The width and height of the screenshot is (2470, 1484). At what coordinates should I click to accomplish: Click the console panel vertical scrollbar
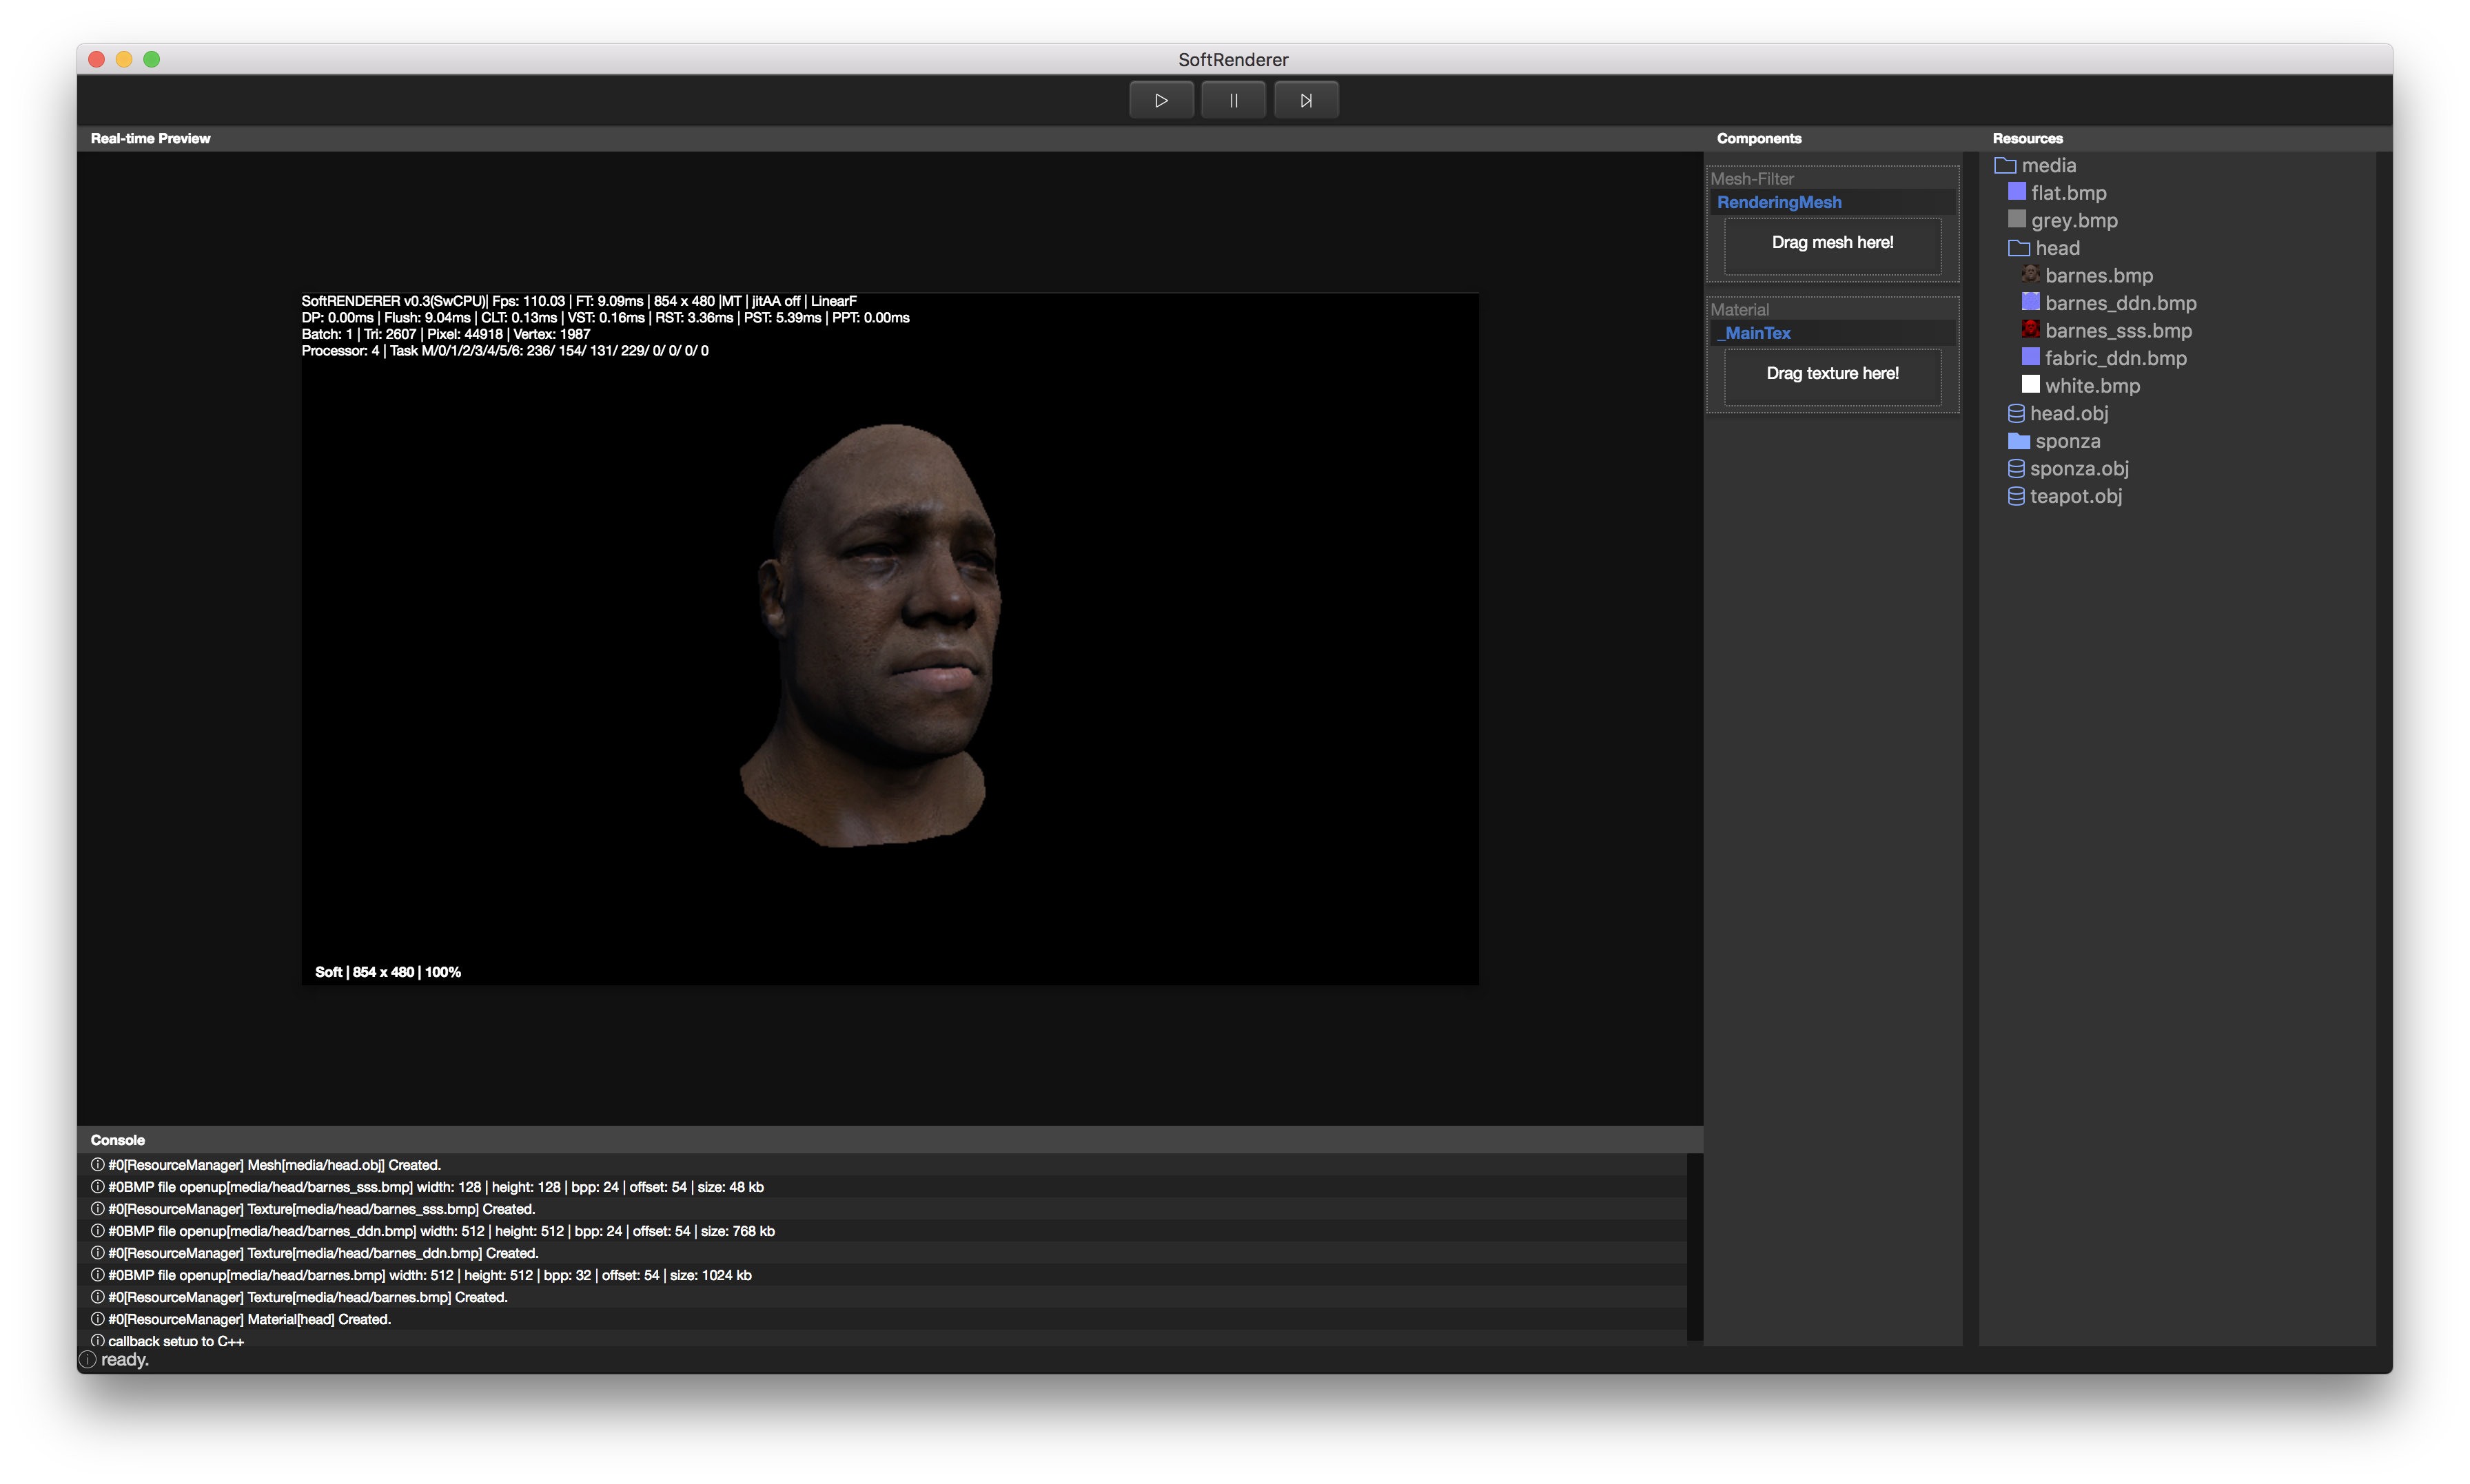1694,1246
